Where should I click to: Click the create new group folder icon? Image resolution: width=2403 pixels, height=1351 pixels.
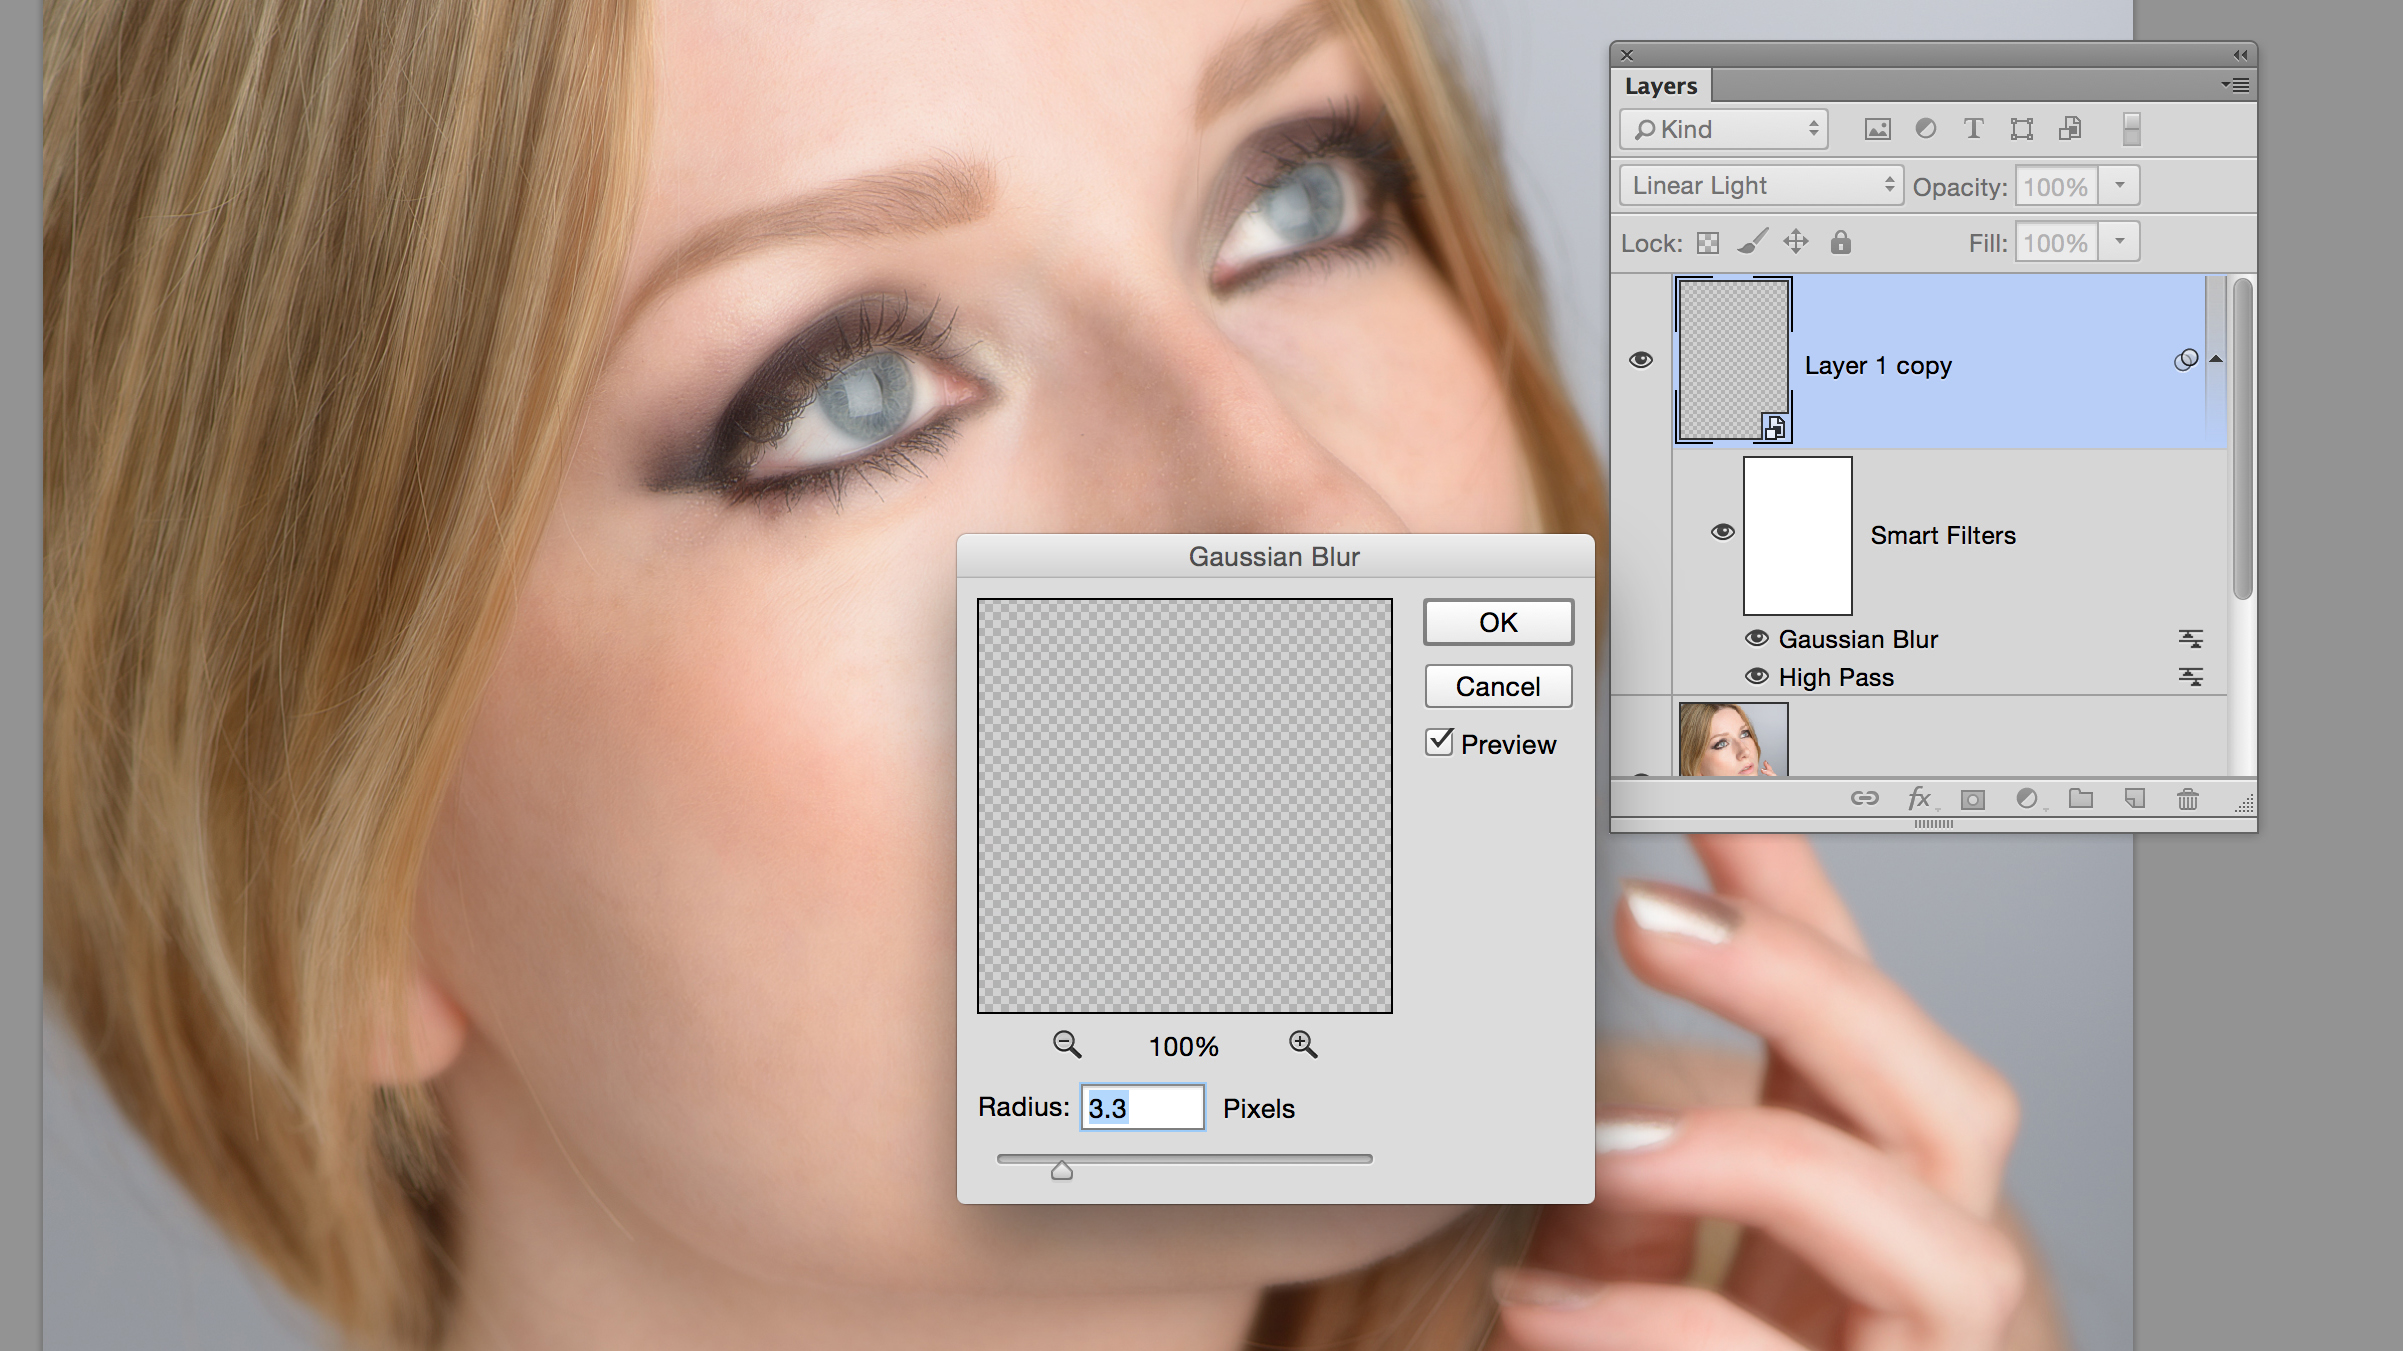2081,798
